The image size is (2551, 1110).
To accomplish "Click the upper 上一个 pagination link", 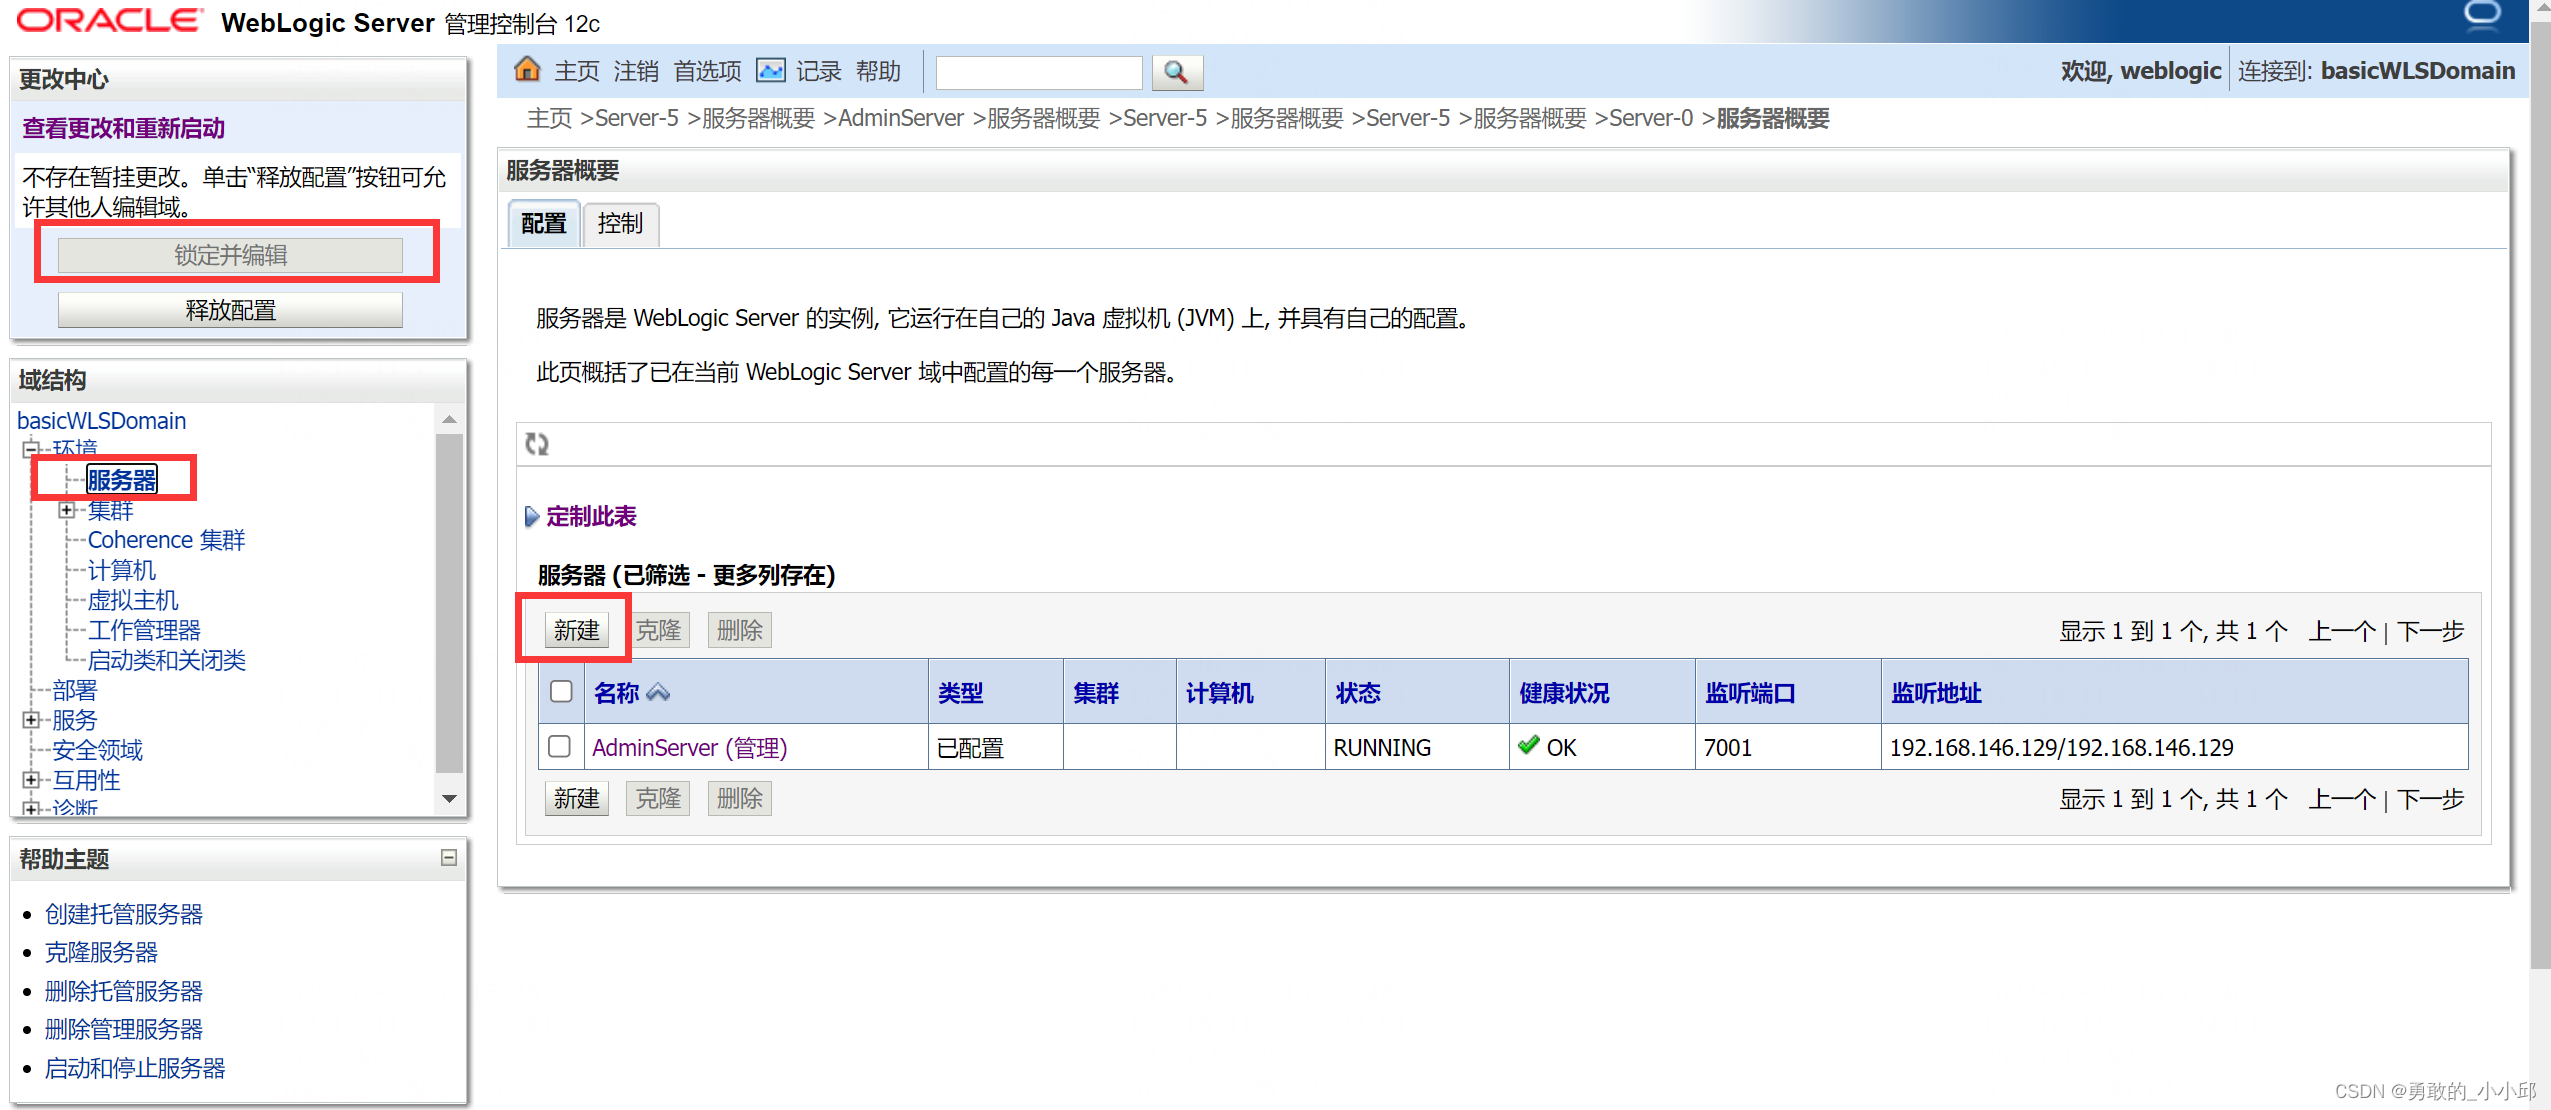I will [2342, 631].
